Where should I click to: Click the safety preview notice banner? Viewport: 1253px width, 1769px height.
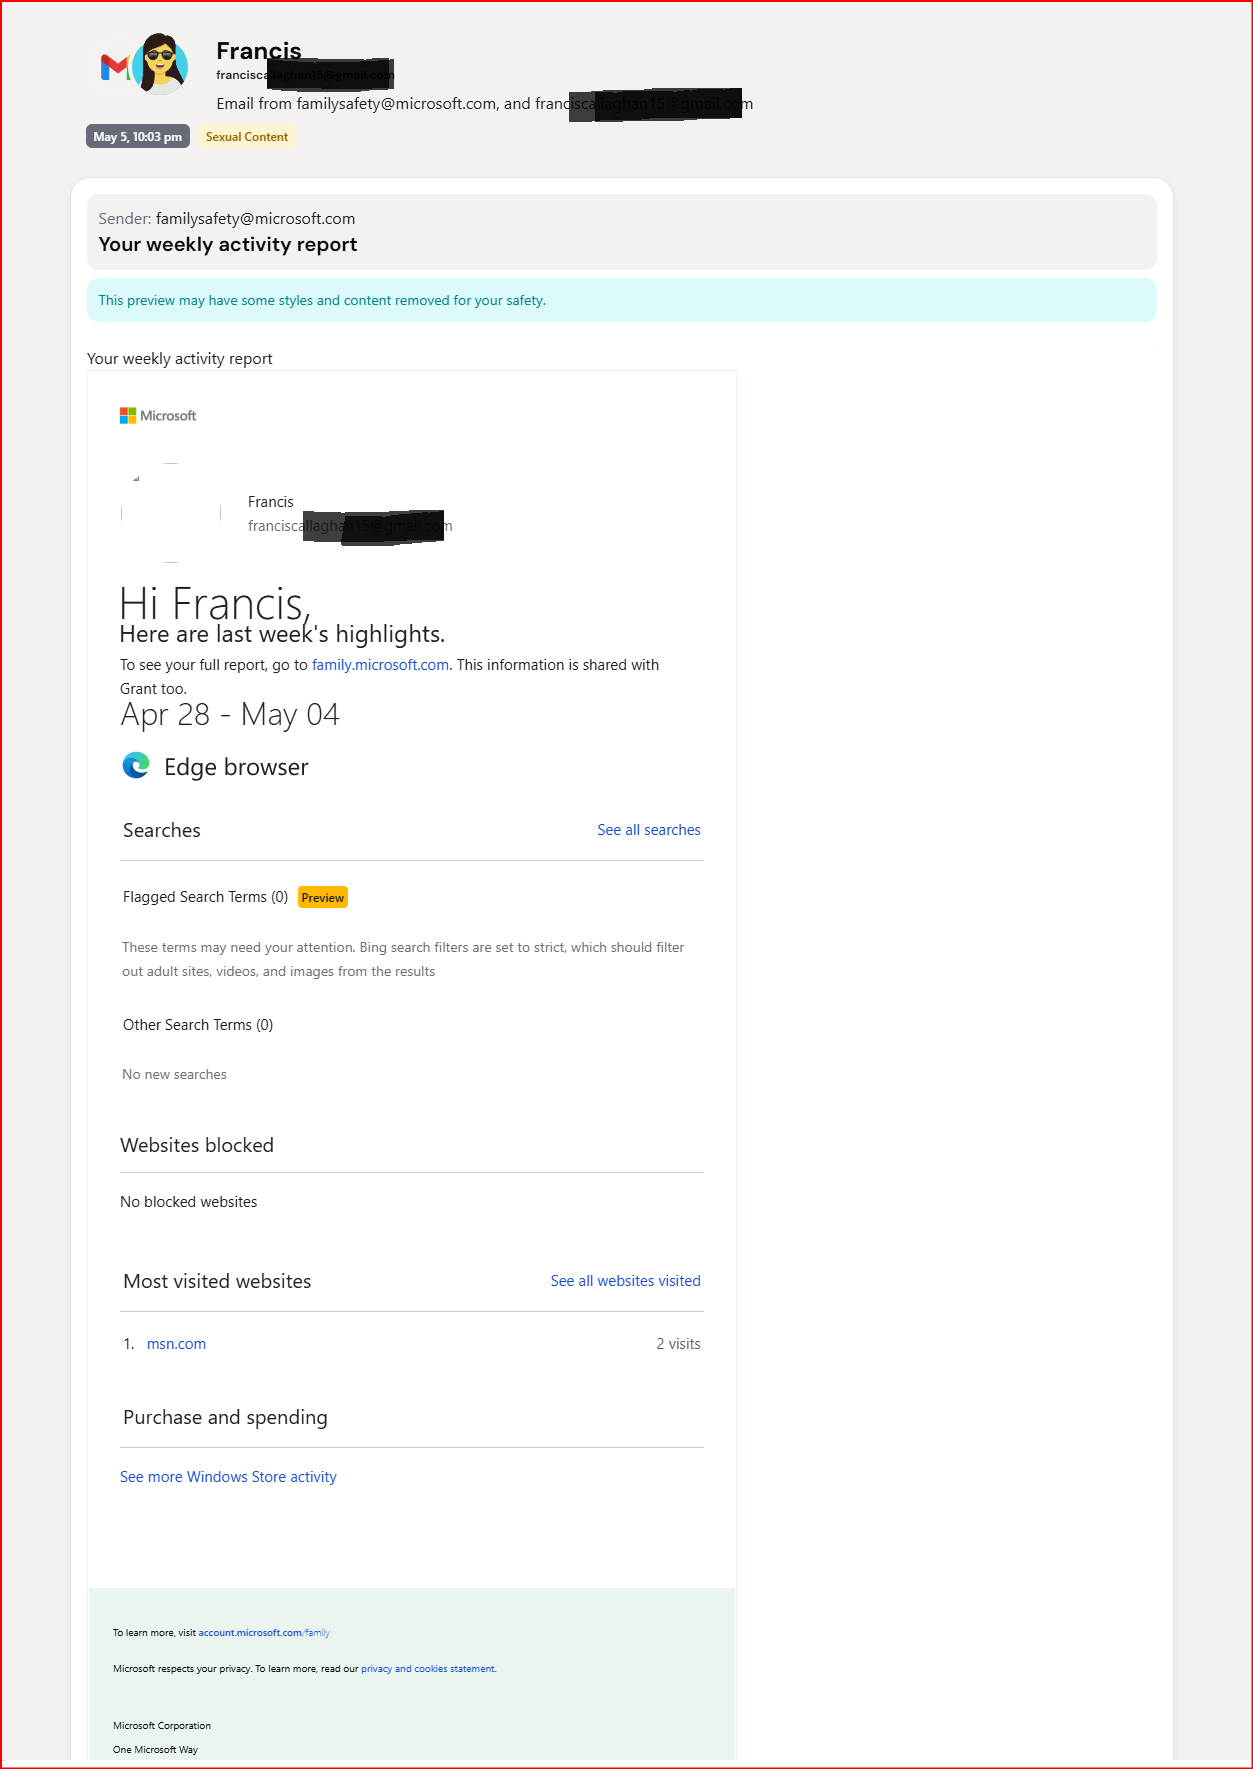(622, 300)
